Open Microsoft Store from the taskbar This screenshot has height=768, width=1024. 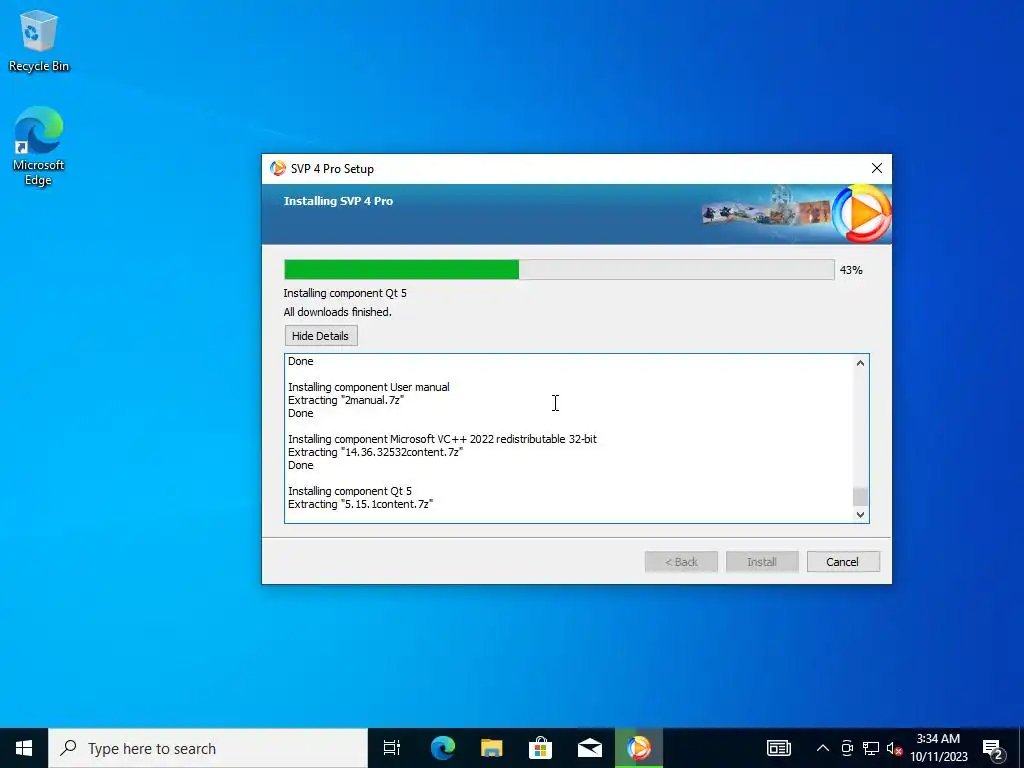[541, 748]
